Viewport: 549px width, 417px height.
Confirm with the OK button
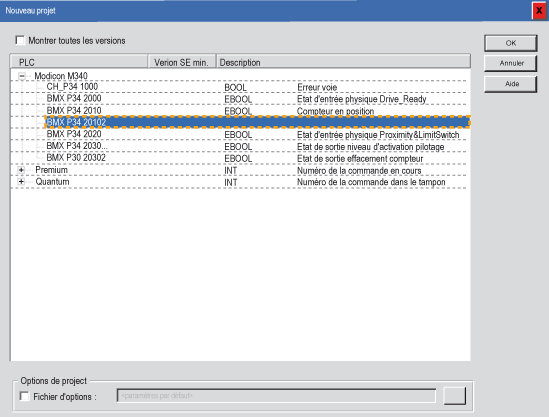(510, 43)
